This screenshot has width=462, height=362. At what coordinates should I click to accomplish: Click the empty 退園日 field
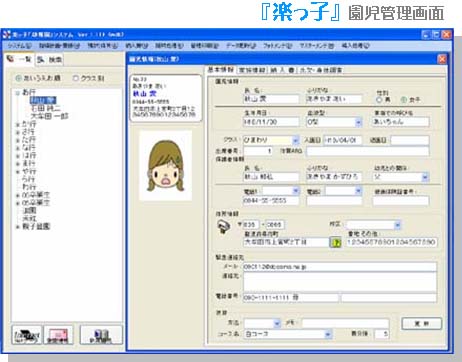pos(409,140)
